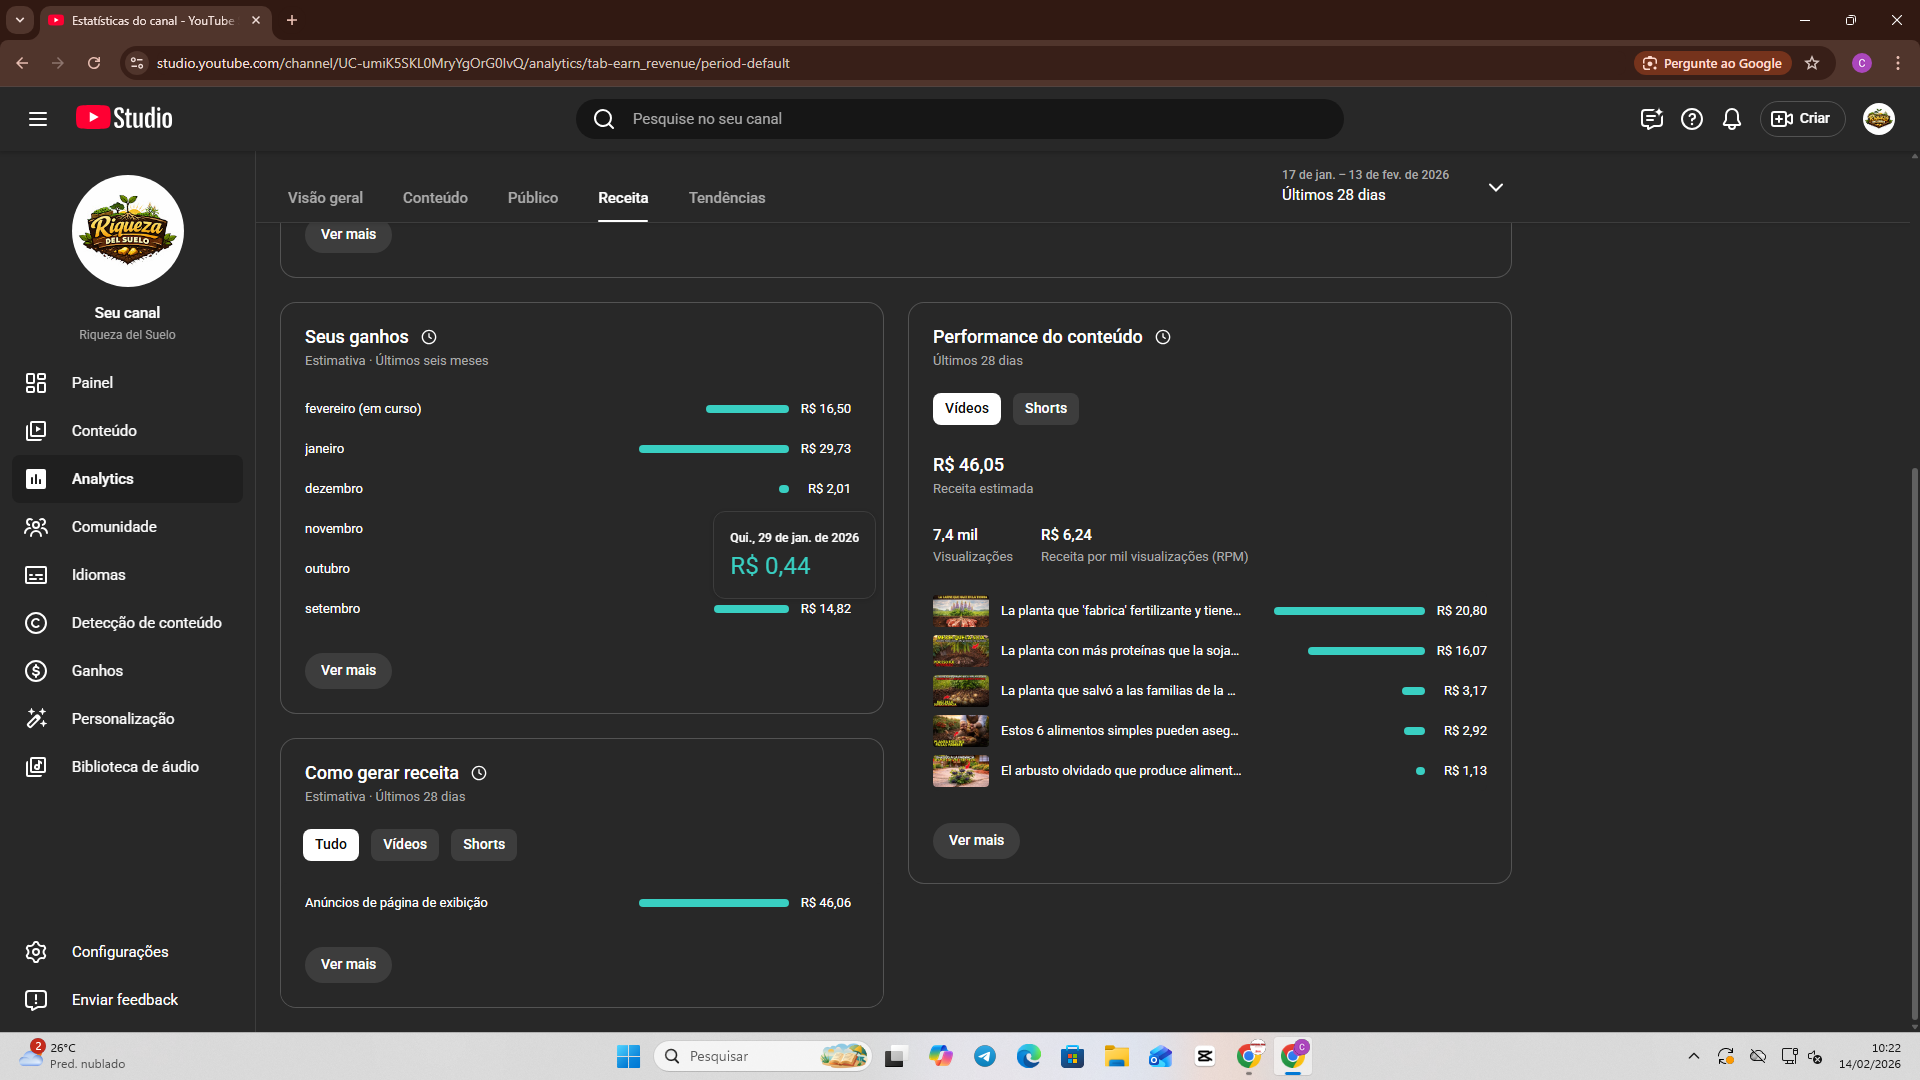Open Detecção de conteúdo in sidebar
1920x1080 pixels.
(x=146, y=623)
